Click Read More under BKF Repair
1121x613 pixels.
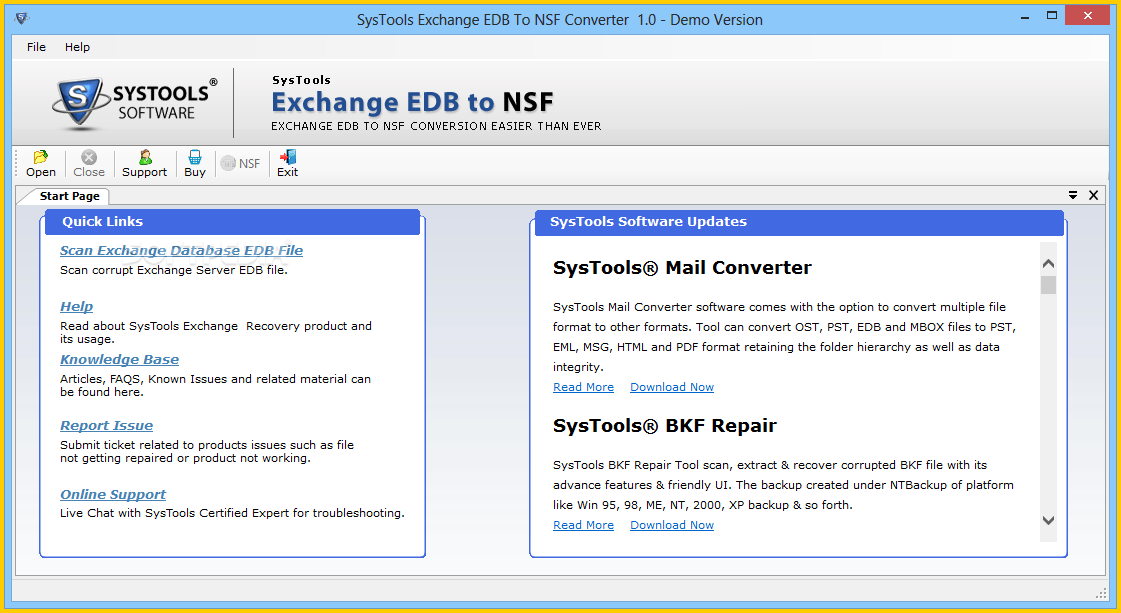[x=583, y=525]
